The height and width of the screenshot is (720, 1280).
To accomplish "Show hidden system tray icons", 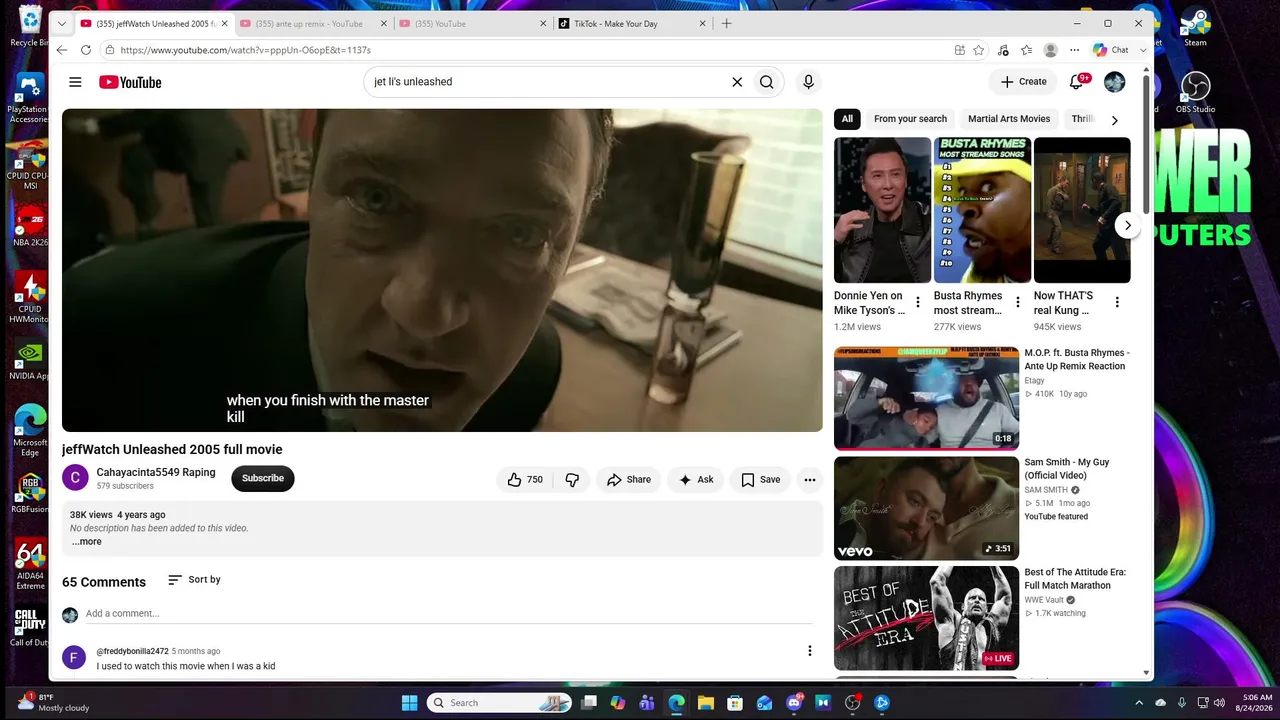I will tap(1139, 703).
